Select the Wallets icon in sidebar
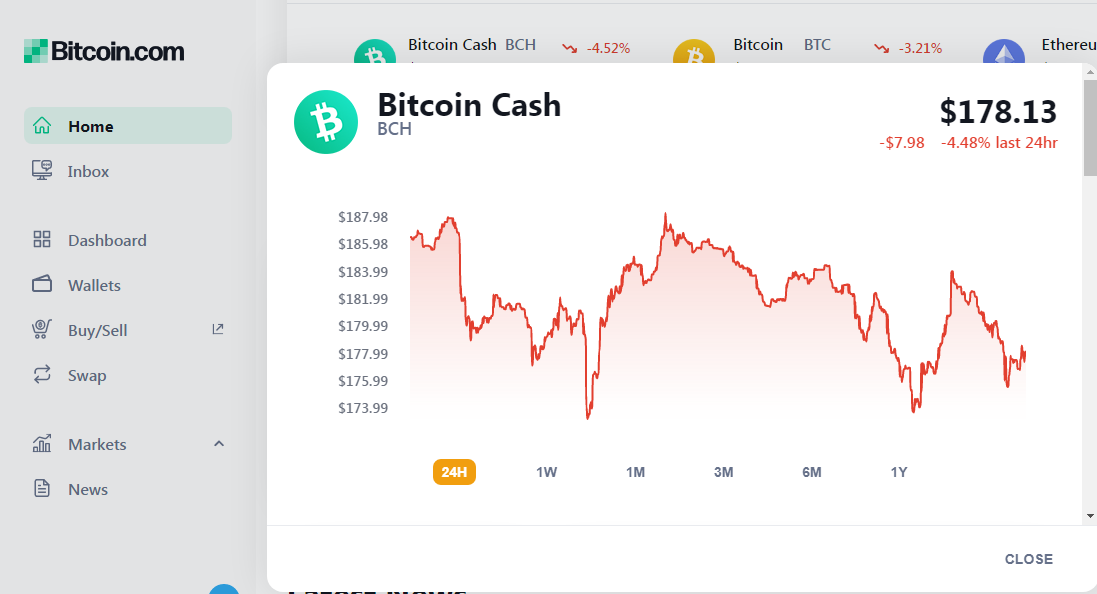1097x594 pixels. click(42, 285)
